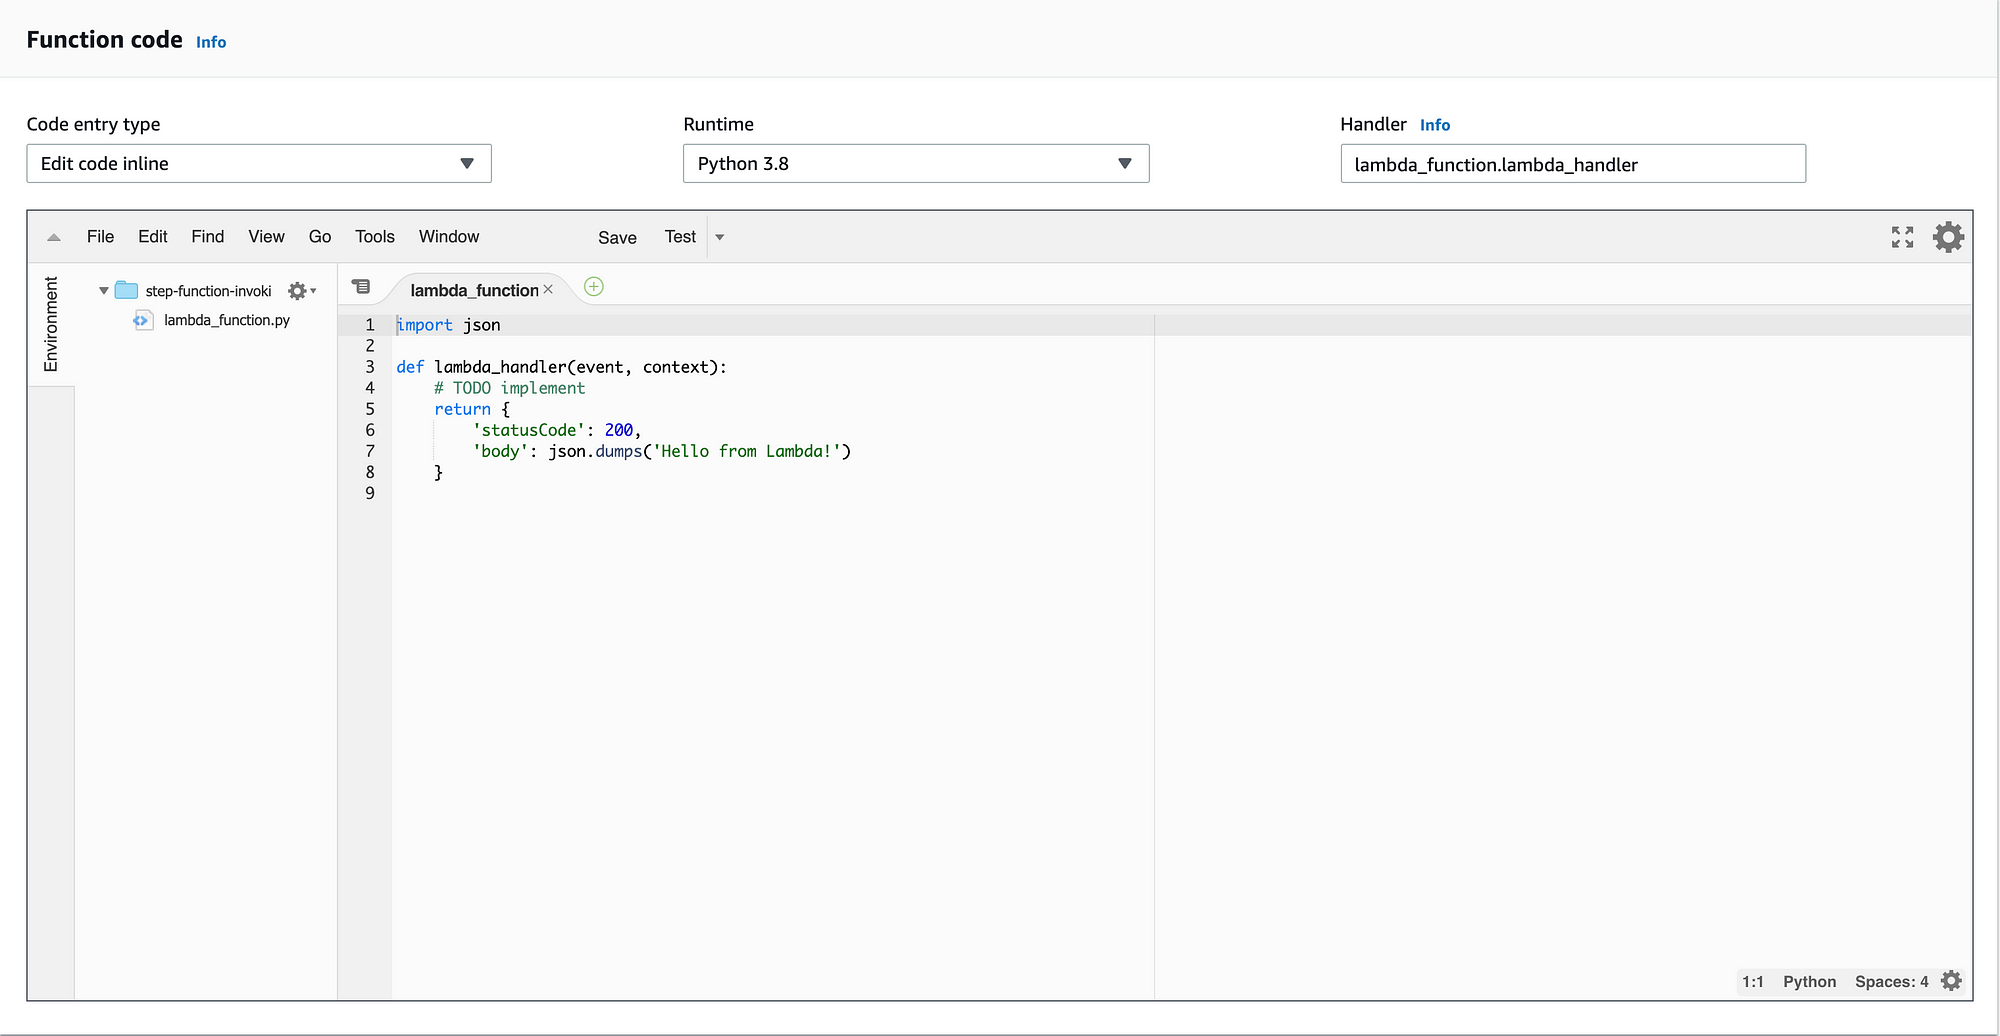The height and width of the screenshot is (1036, 2000).
Task: Click the Handler input field
Action: click(x=1573, y=164)
